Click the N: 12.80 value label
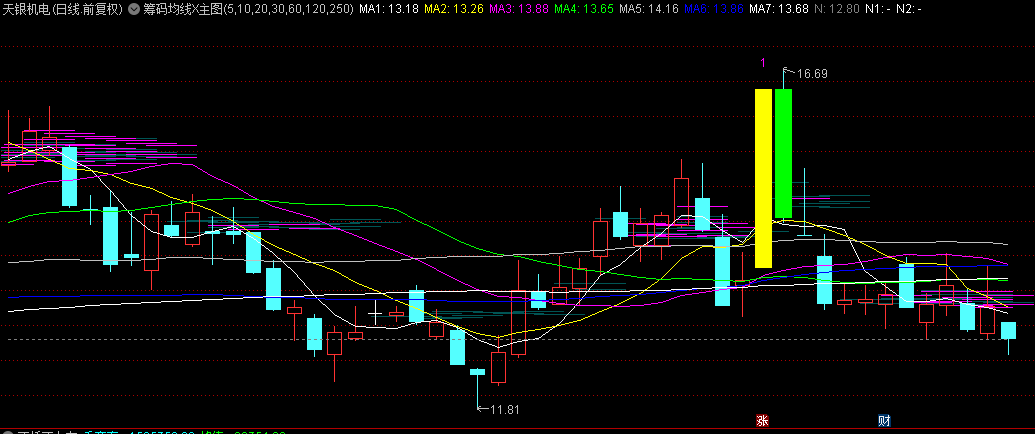The width and height of the screenshot is (1035, 434). coord(838,9)
